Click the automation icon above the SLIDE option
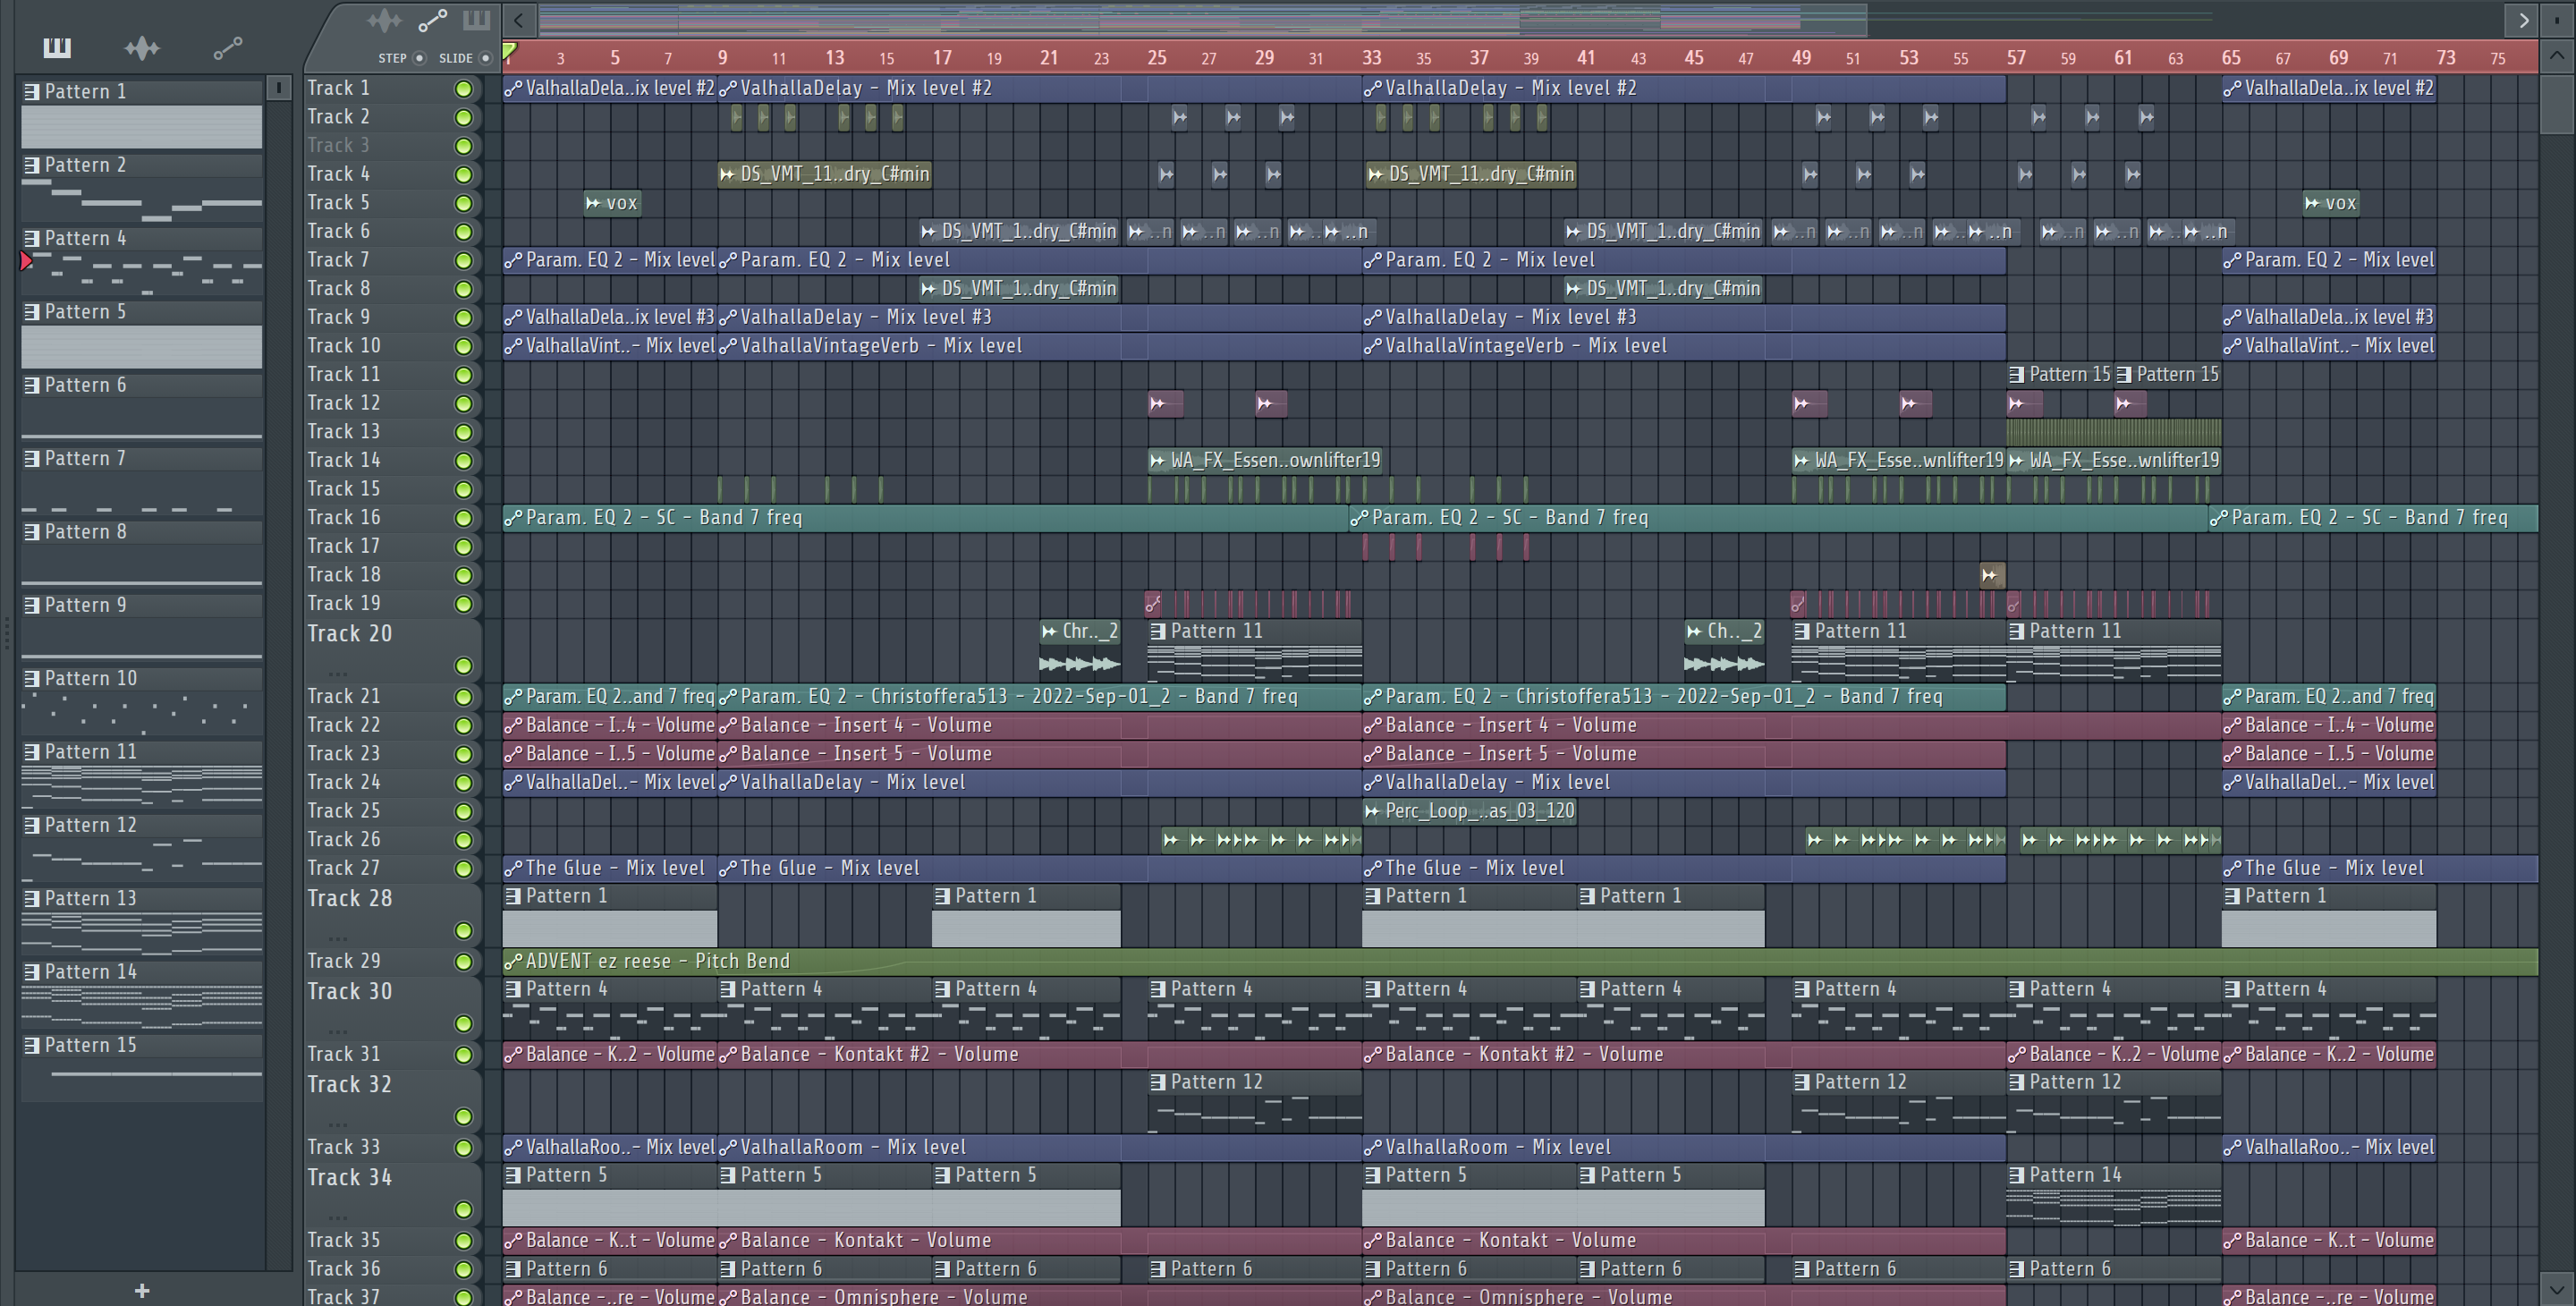This screenshot has width=2576, height=1306. (x=432, y=20)
